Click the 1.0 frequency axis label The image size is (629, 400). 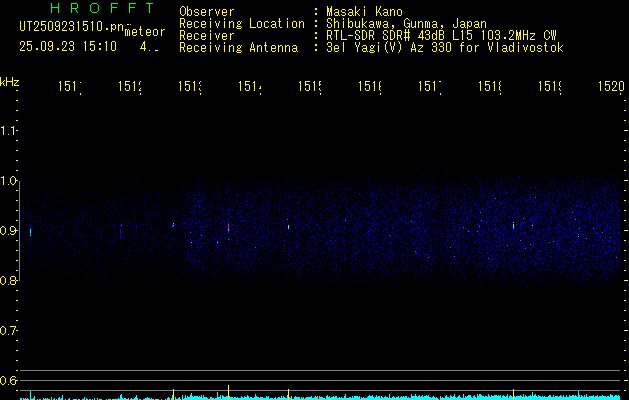[x=9, y=181]
